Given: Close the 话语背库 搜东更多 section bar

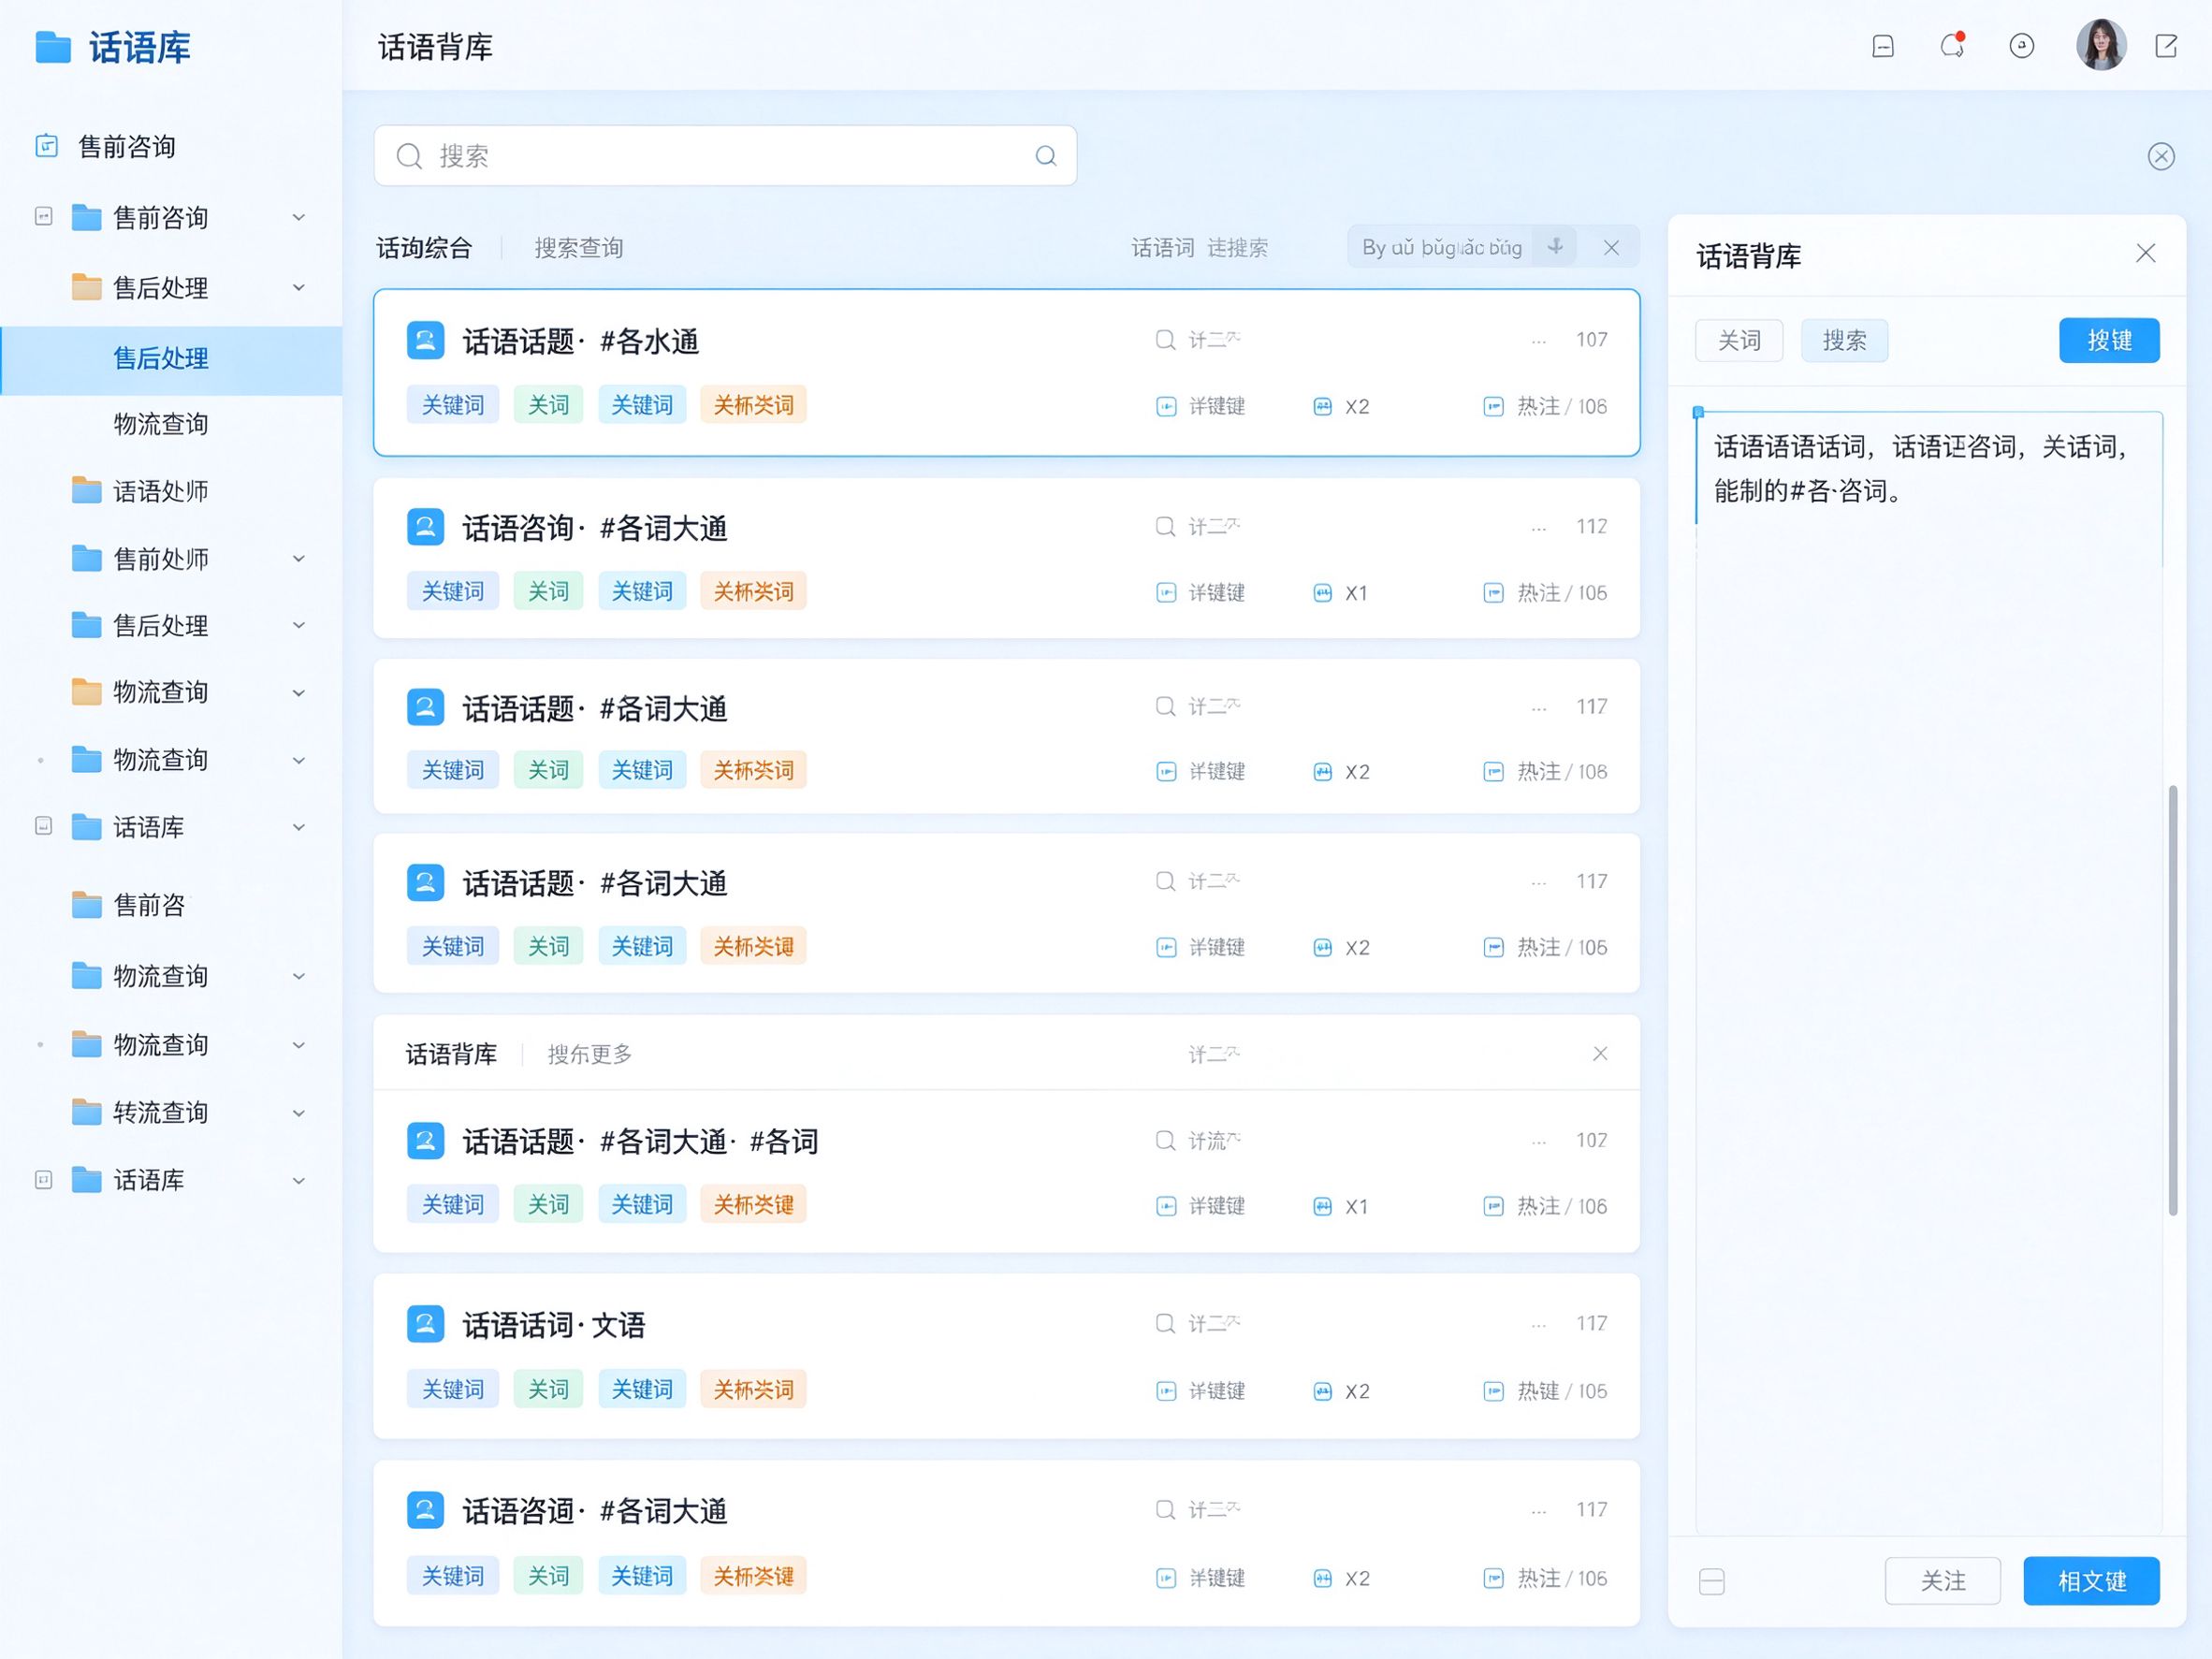Looking at the screenshot, I should click(1600, 1053).
